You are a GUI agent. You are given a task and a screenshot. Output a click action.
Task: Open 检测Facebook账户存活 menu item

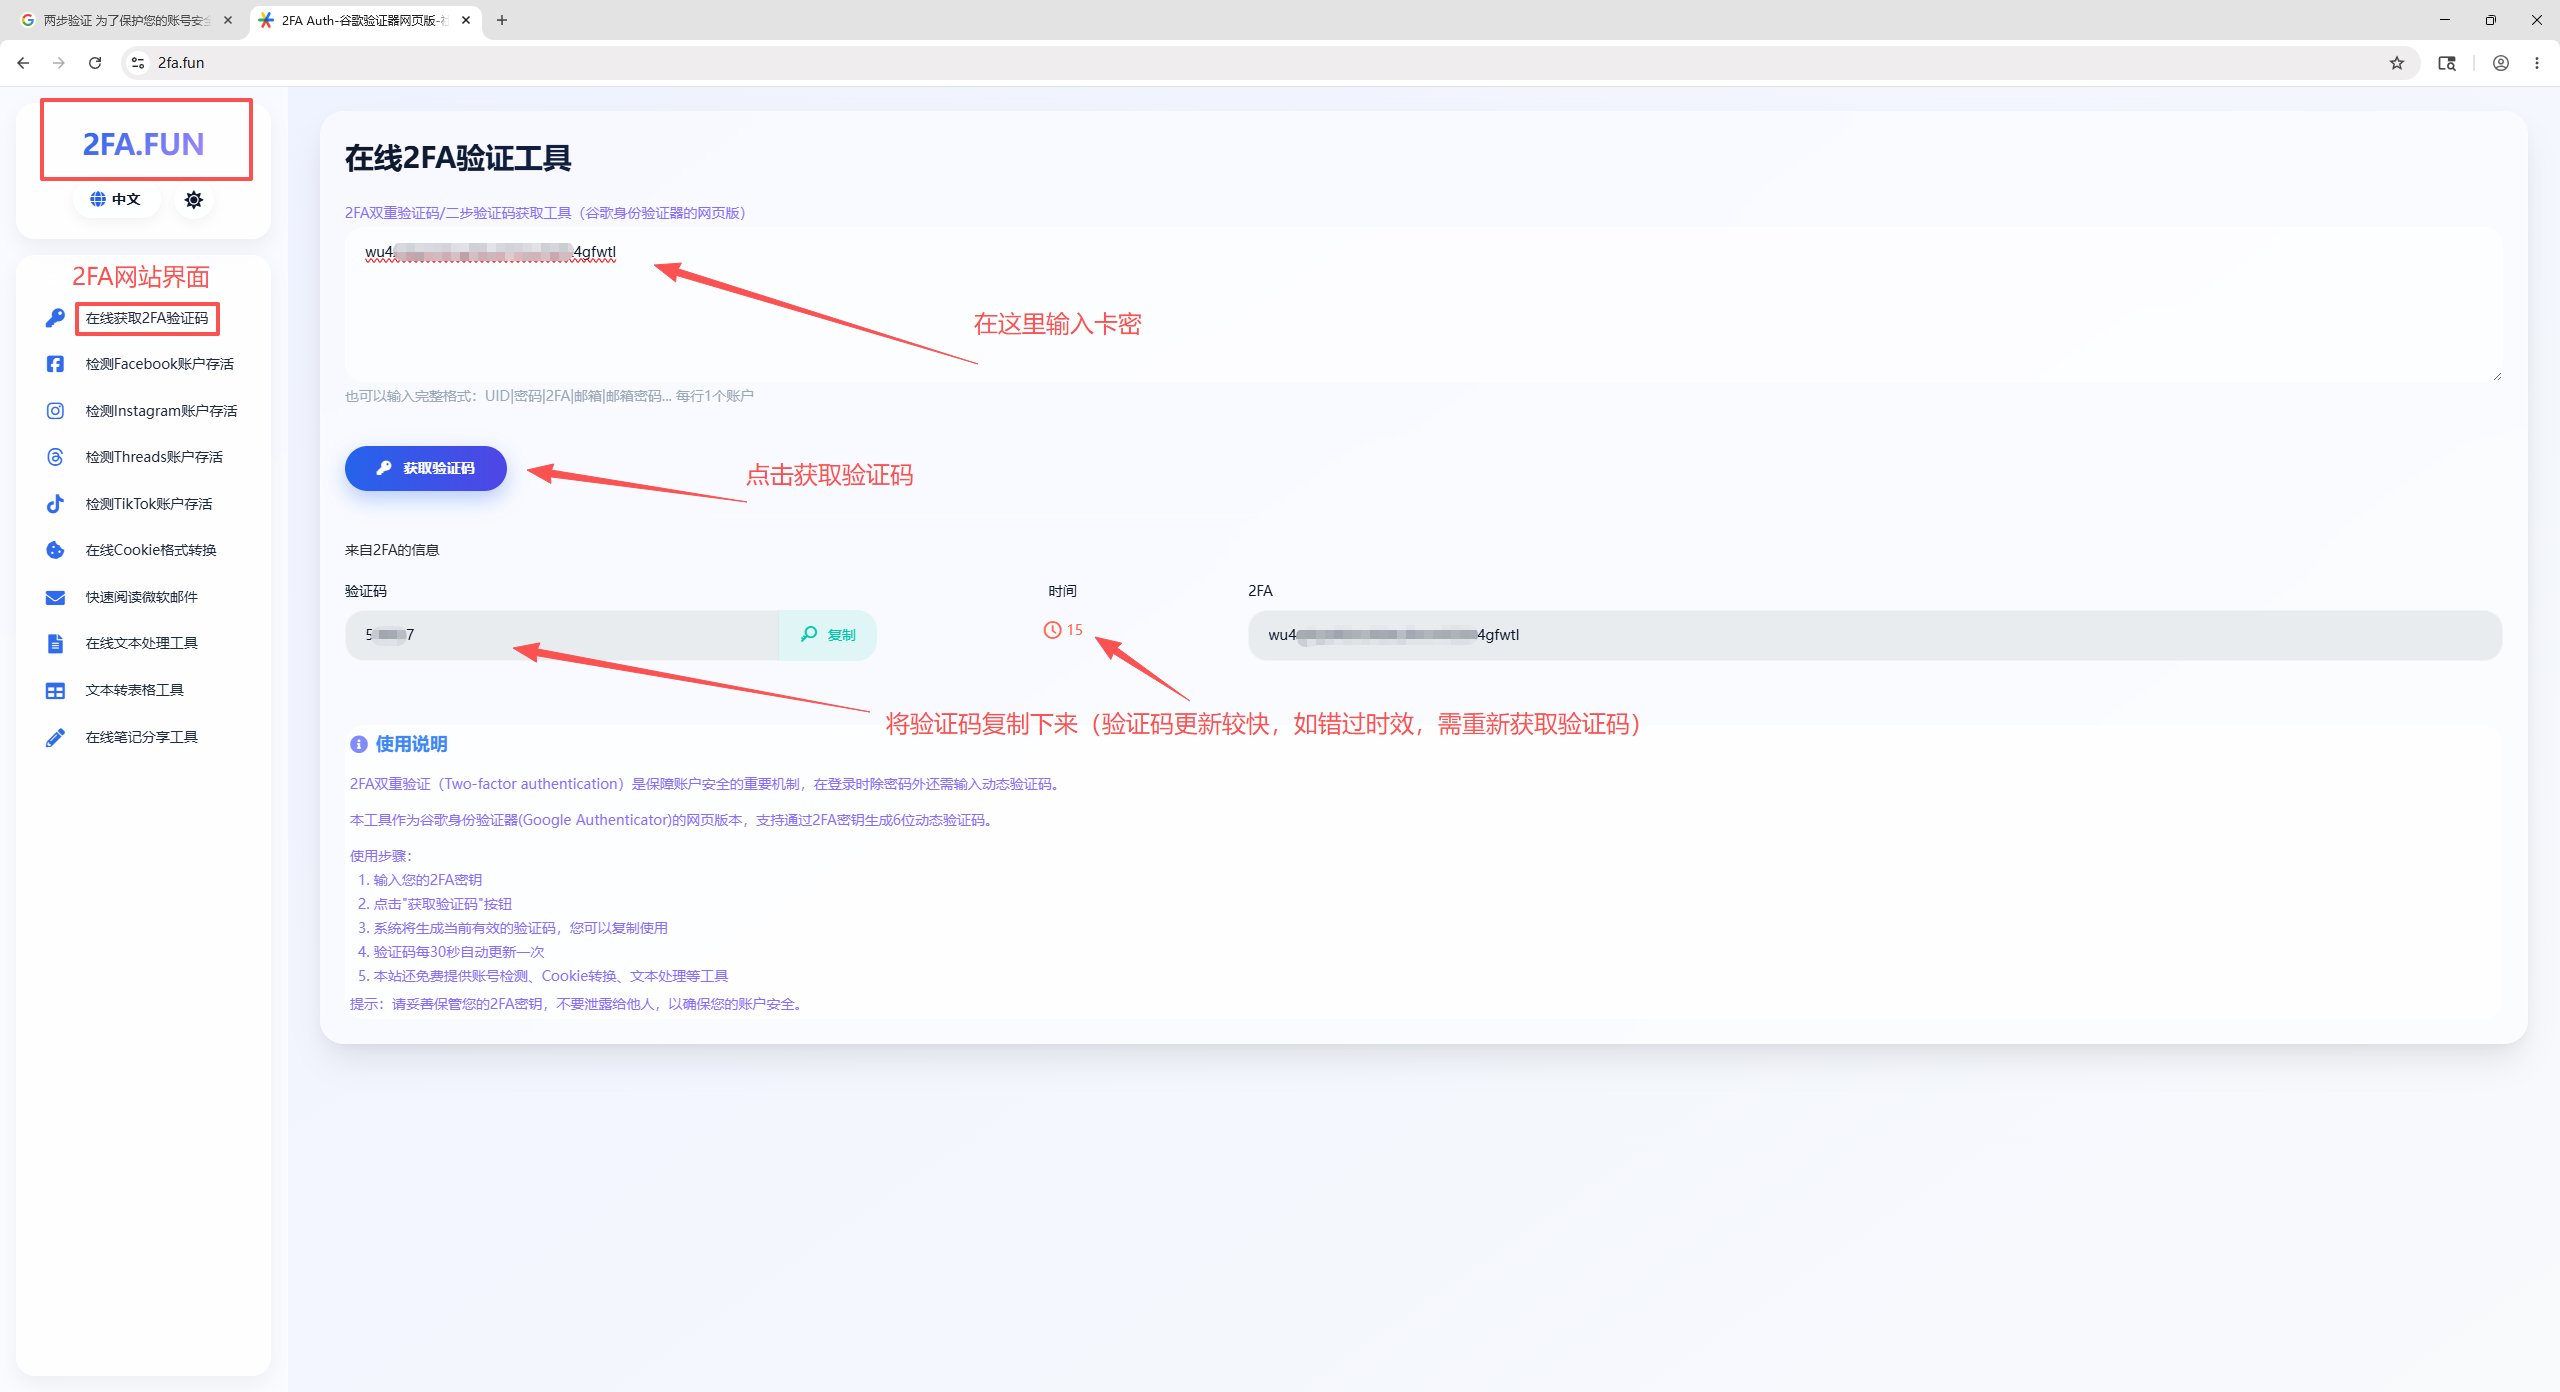[x=160, y=364]
